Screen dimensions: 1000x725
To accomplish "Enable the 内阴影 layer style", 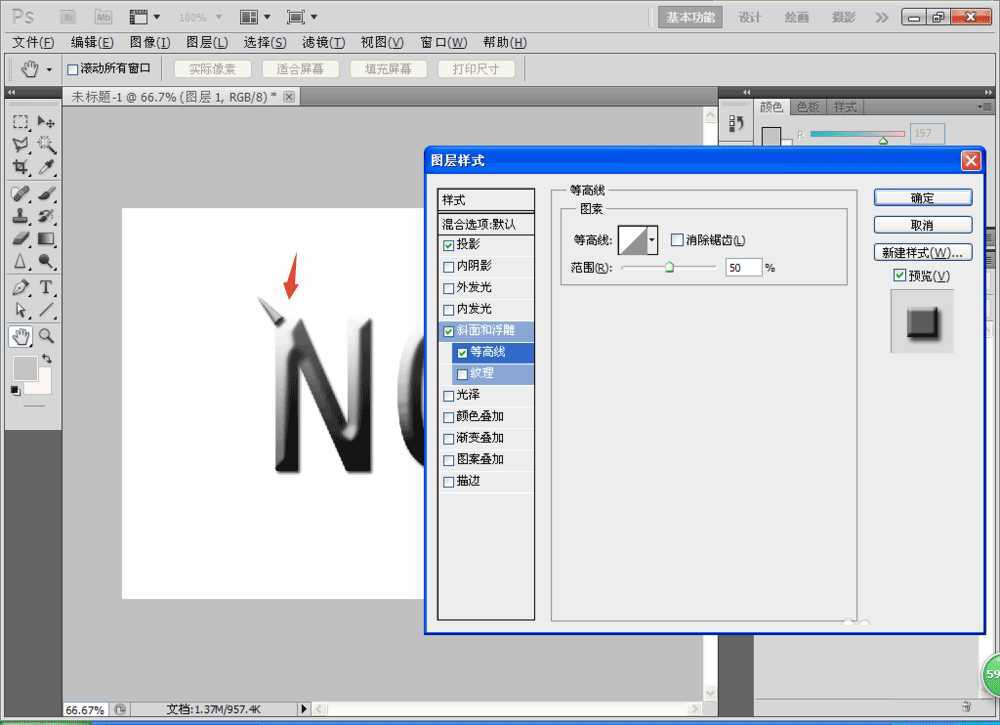I will point(449,265).
